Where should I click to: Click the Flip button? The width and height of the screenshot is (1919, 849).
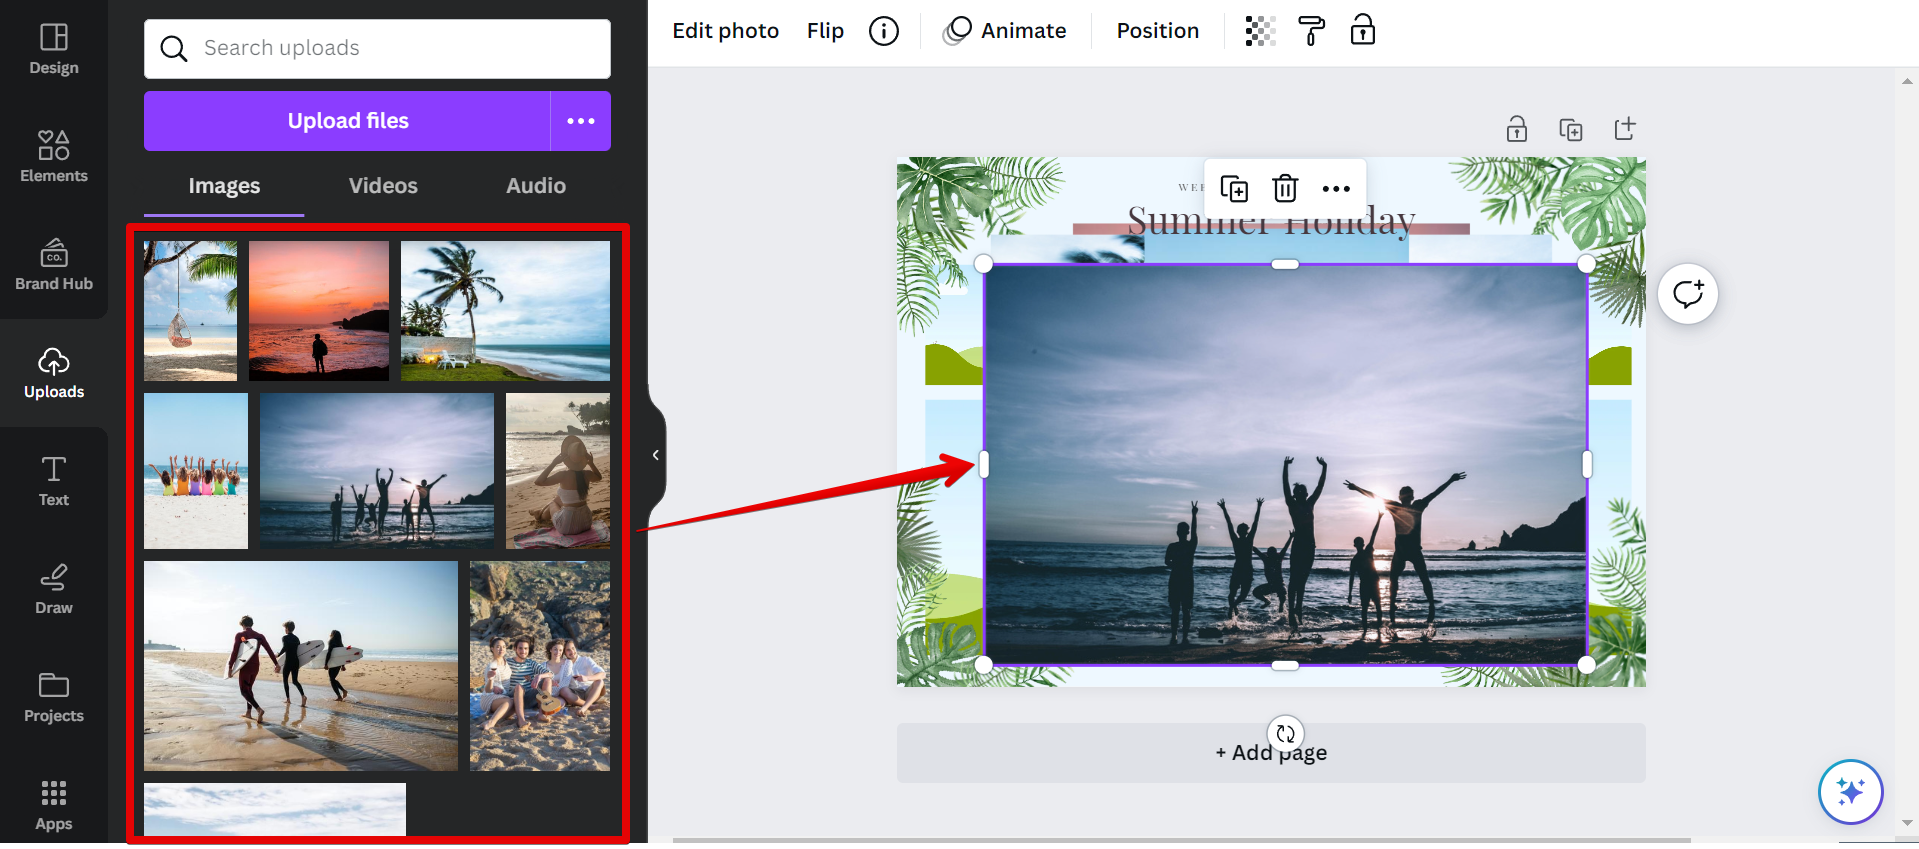pos(825,31)
